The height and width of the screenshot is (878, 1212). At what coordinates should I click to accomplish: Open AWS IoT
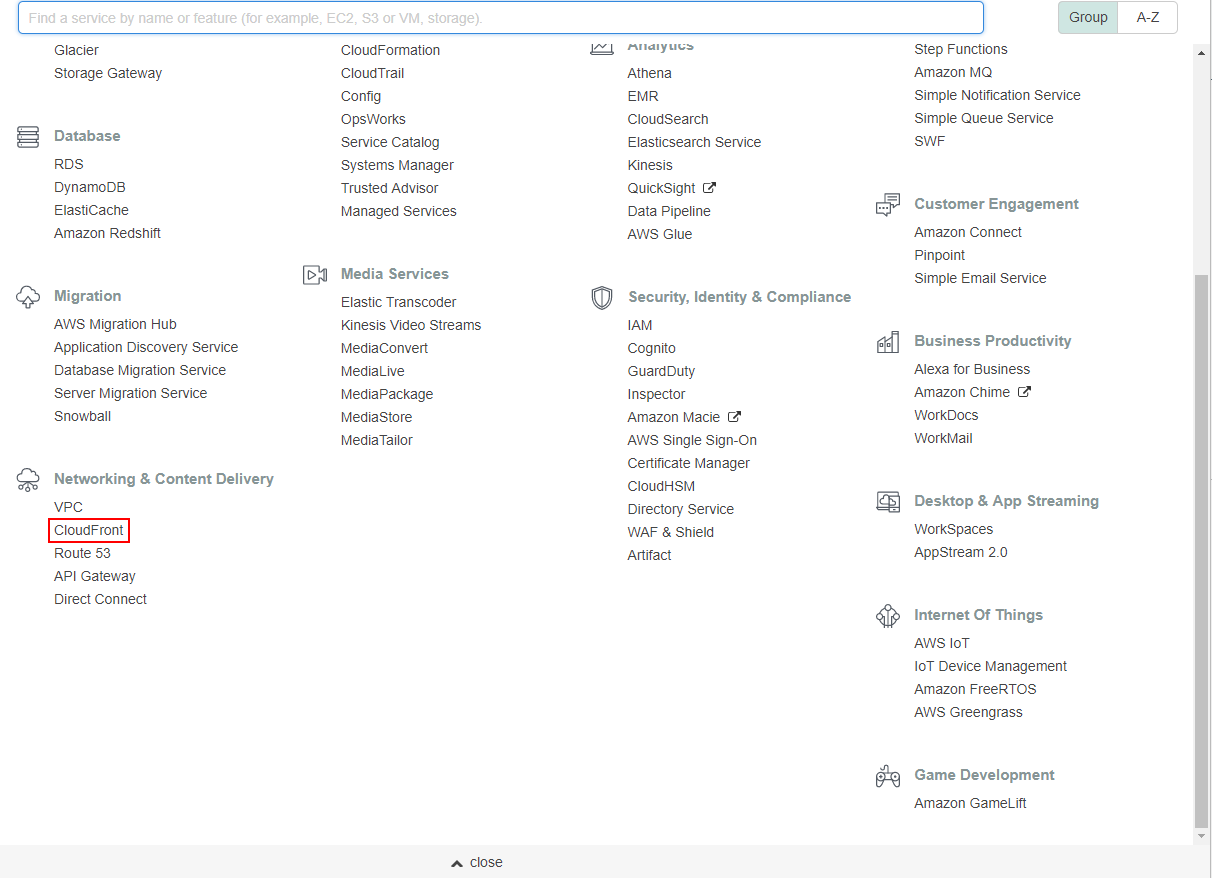pyautogui.click(x=942, y=643)
